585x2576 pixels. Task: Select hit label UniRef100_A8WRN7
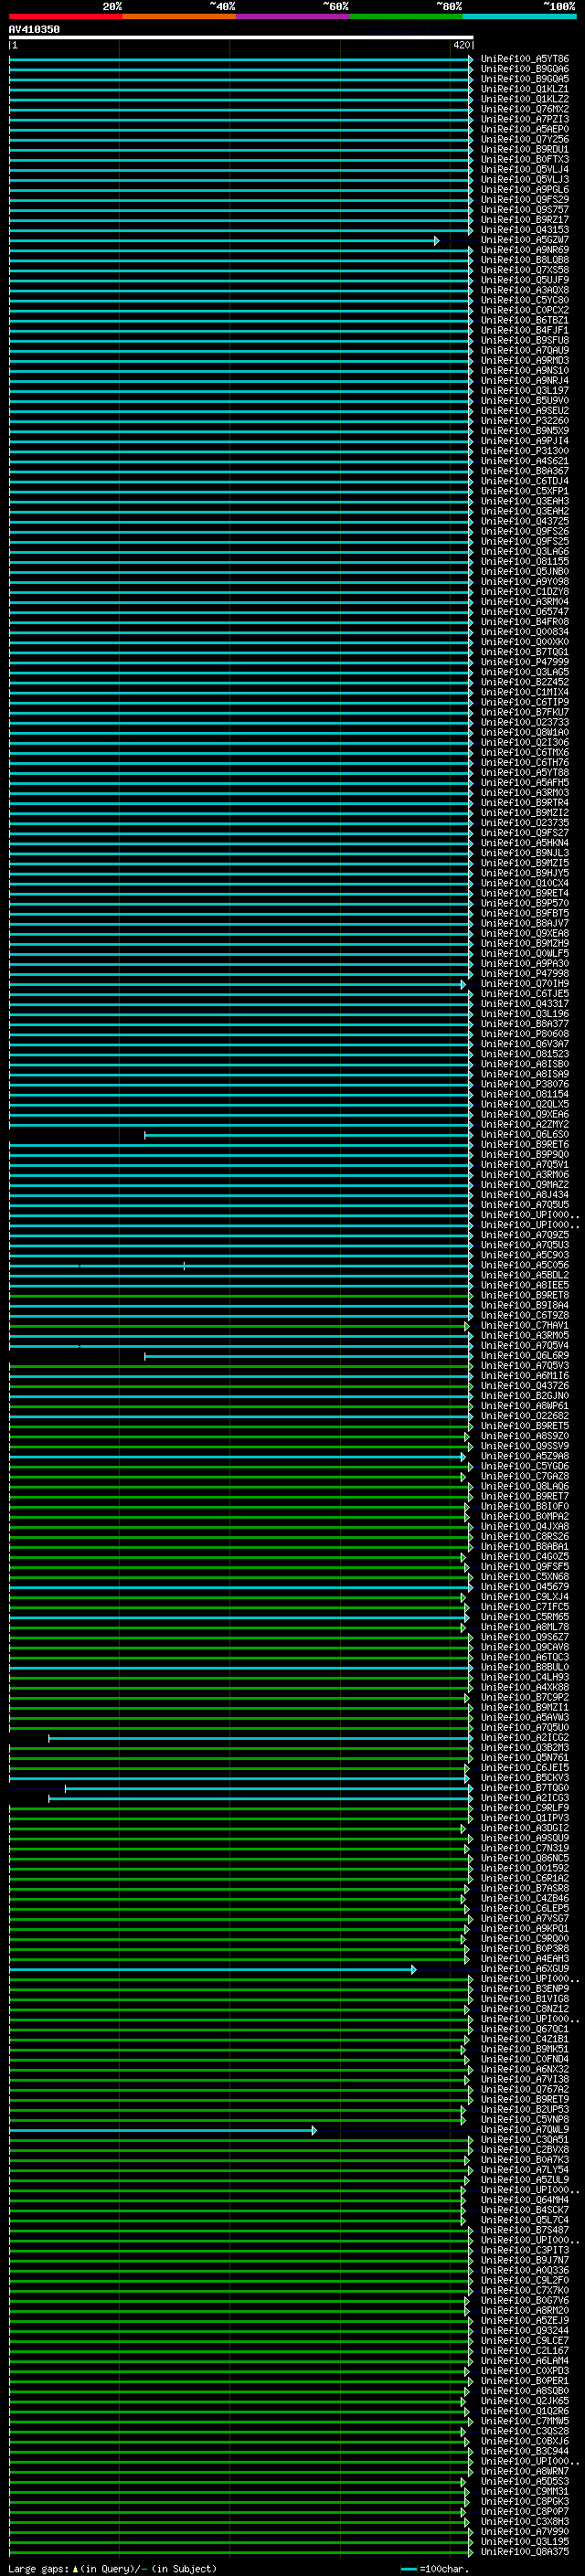(525, 2472)
